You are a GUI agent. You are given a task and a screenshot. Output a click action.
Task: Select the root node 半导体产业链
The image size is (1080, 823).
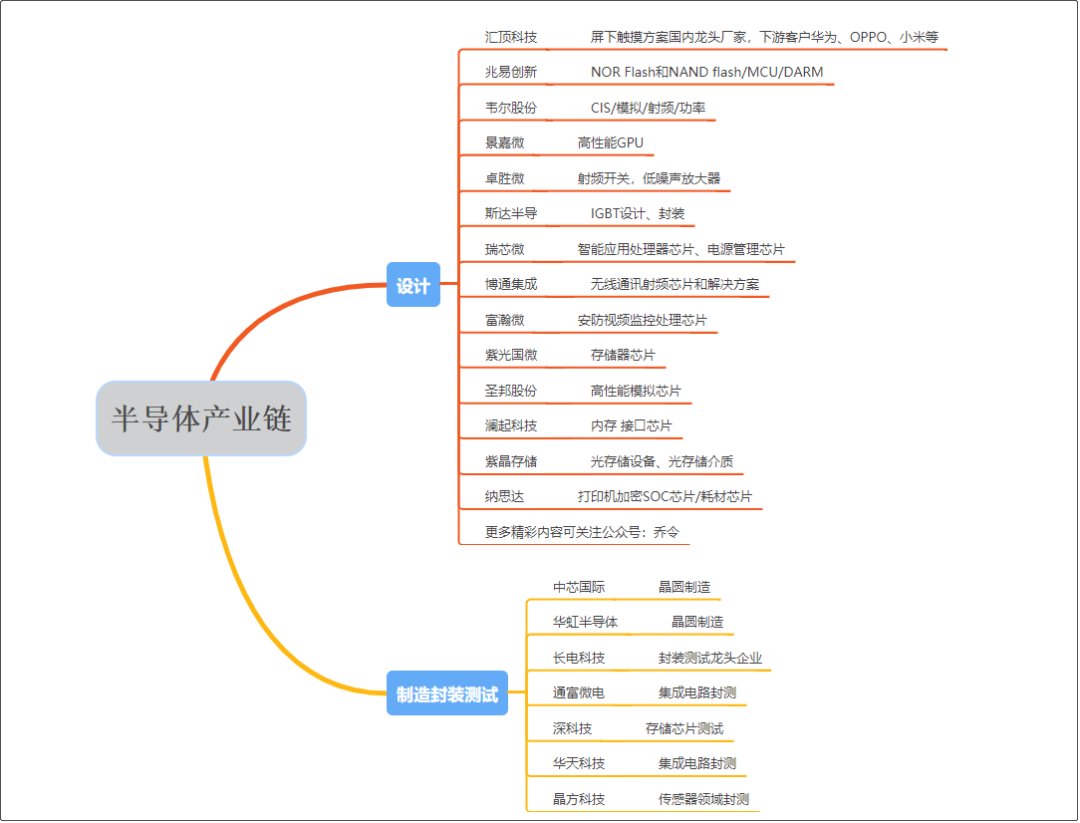(x=202, y=420)
